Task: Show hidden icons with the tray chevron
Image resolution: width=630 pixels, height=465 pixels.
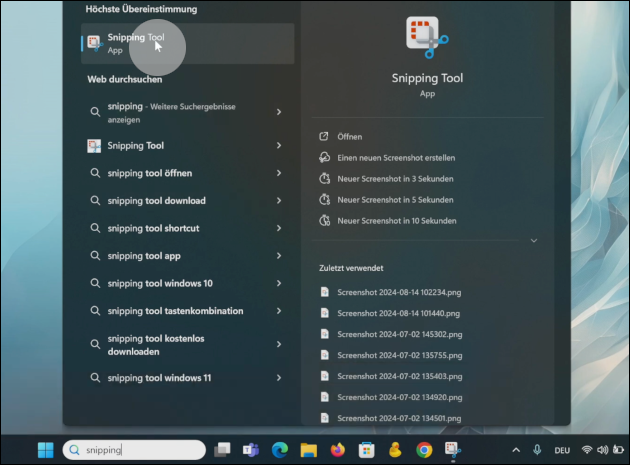Action: point(516,450)
